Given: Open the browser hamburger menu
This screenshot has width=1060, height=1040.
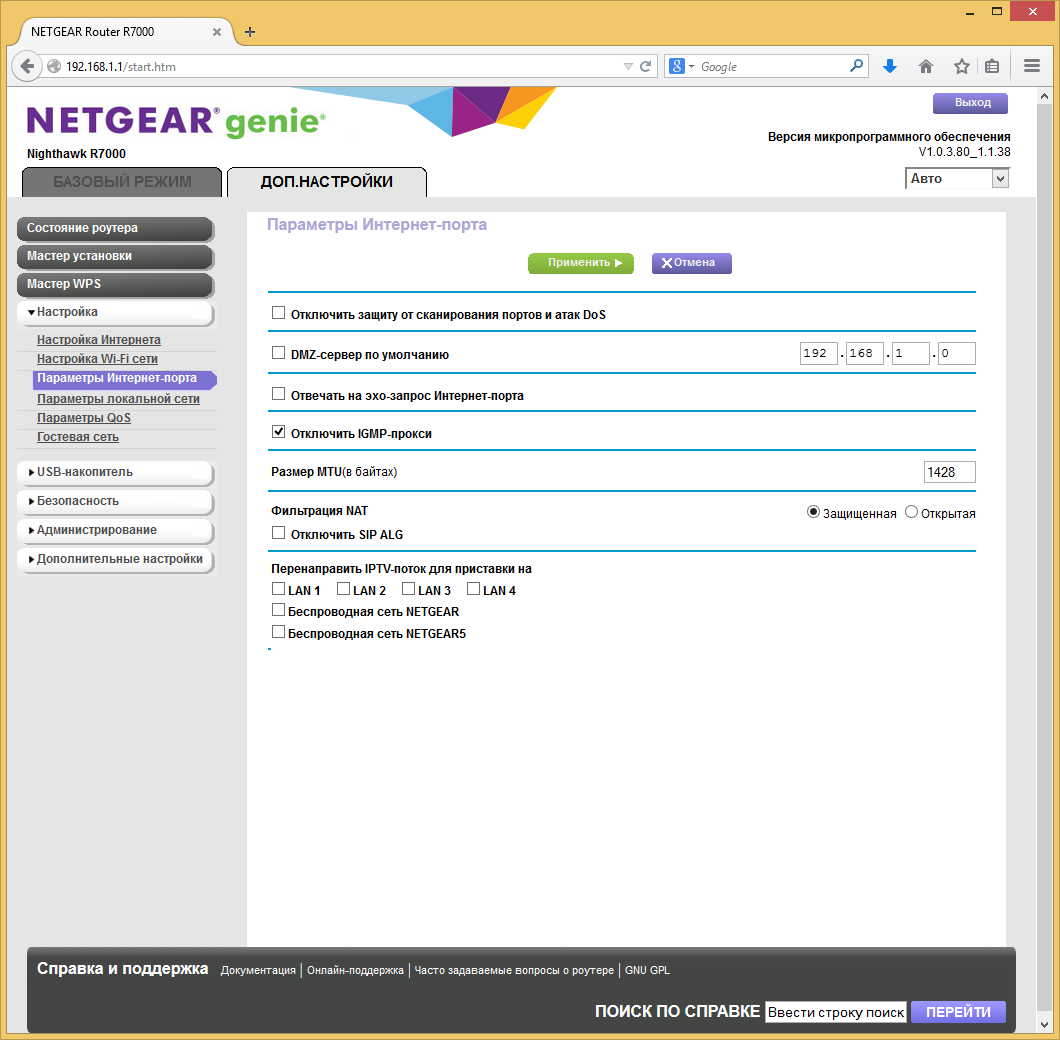Looking at the screenshot, I should 1032,66.
